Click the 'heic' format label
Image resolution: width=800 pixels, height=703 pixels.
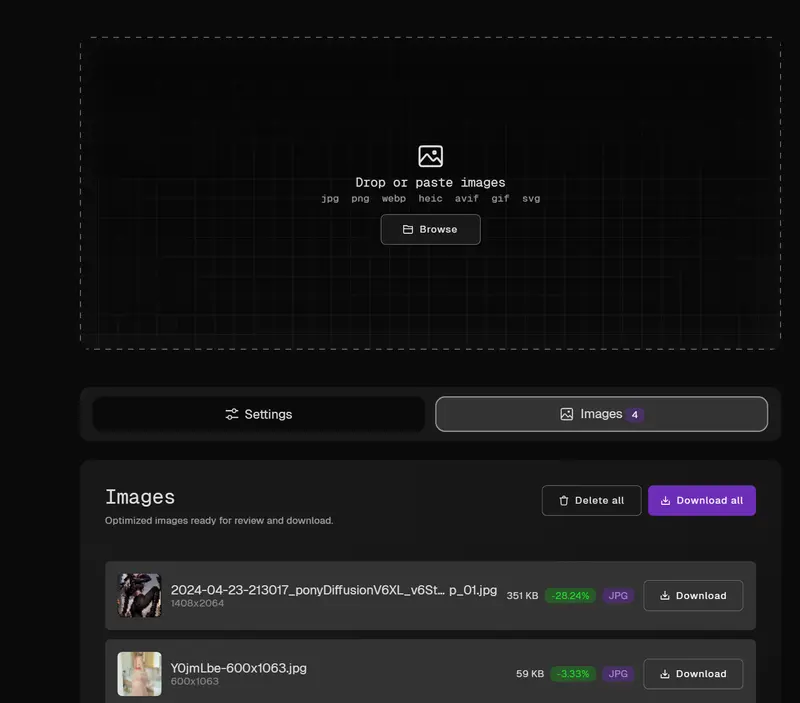coord(430,198)
